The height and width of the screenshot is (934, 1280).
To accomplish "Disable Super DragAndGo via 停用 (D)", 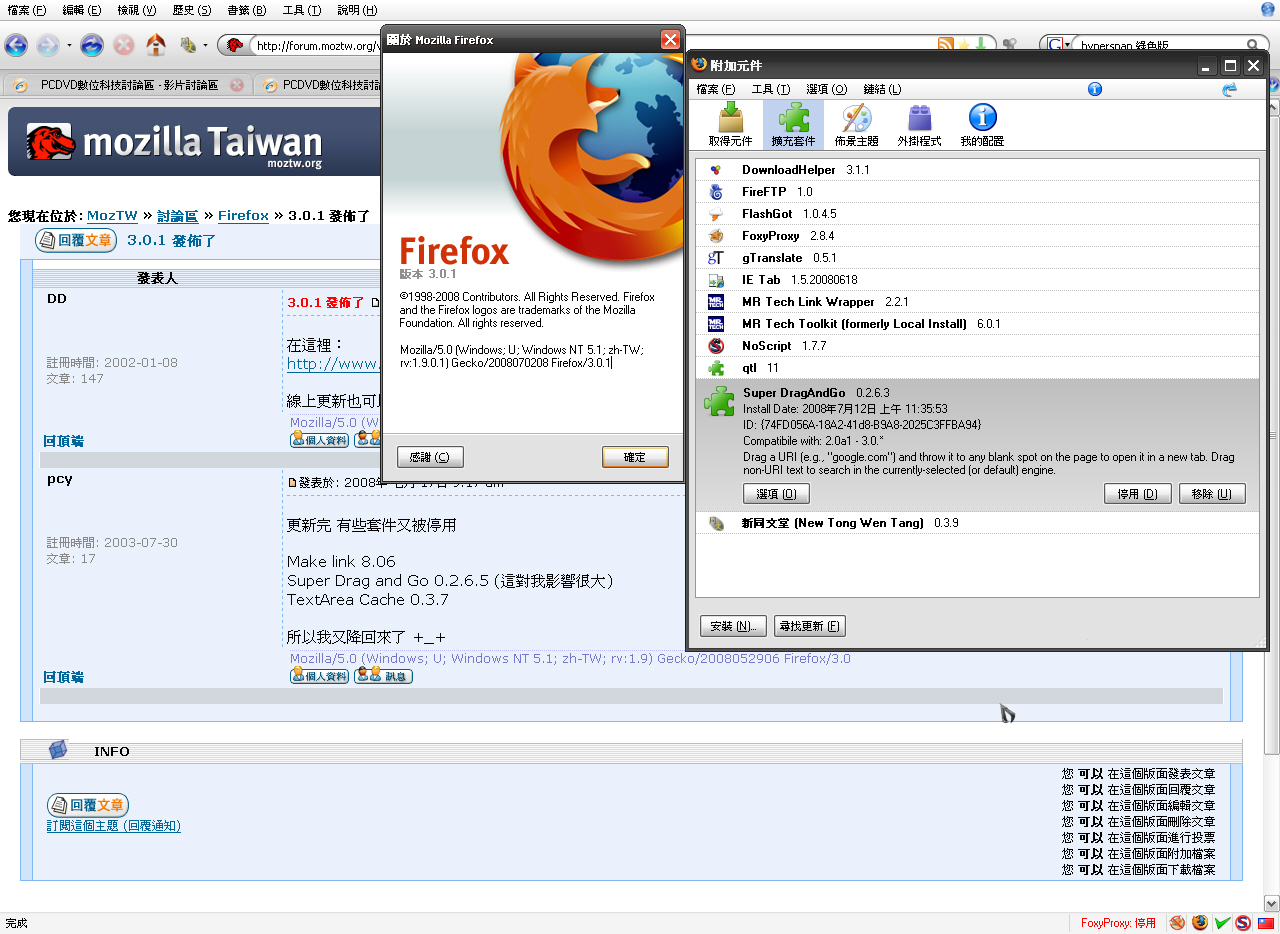I will tap(1137, 494).
